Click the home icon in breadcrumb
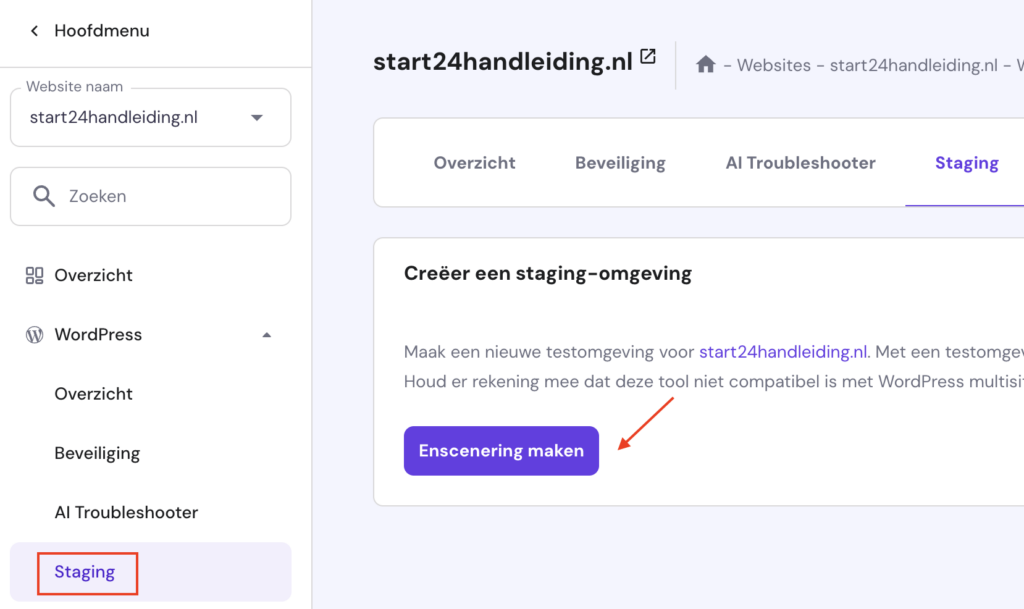Viewport: 1024px width, 609px height. (706, 65)
